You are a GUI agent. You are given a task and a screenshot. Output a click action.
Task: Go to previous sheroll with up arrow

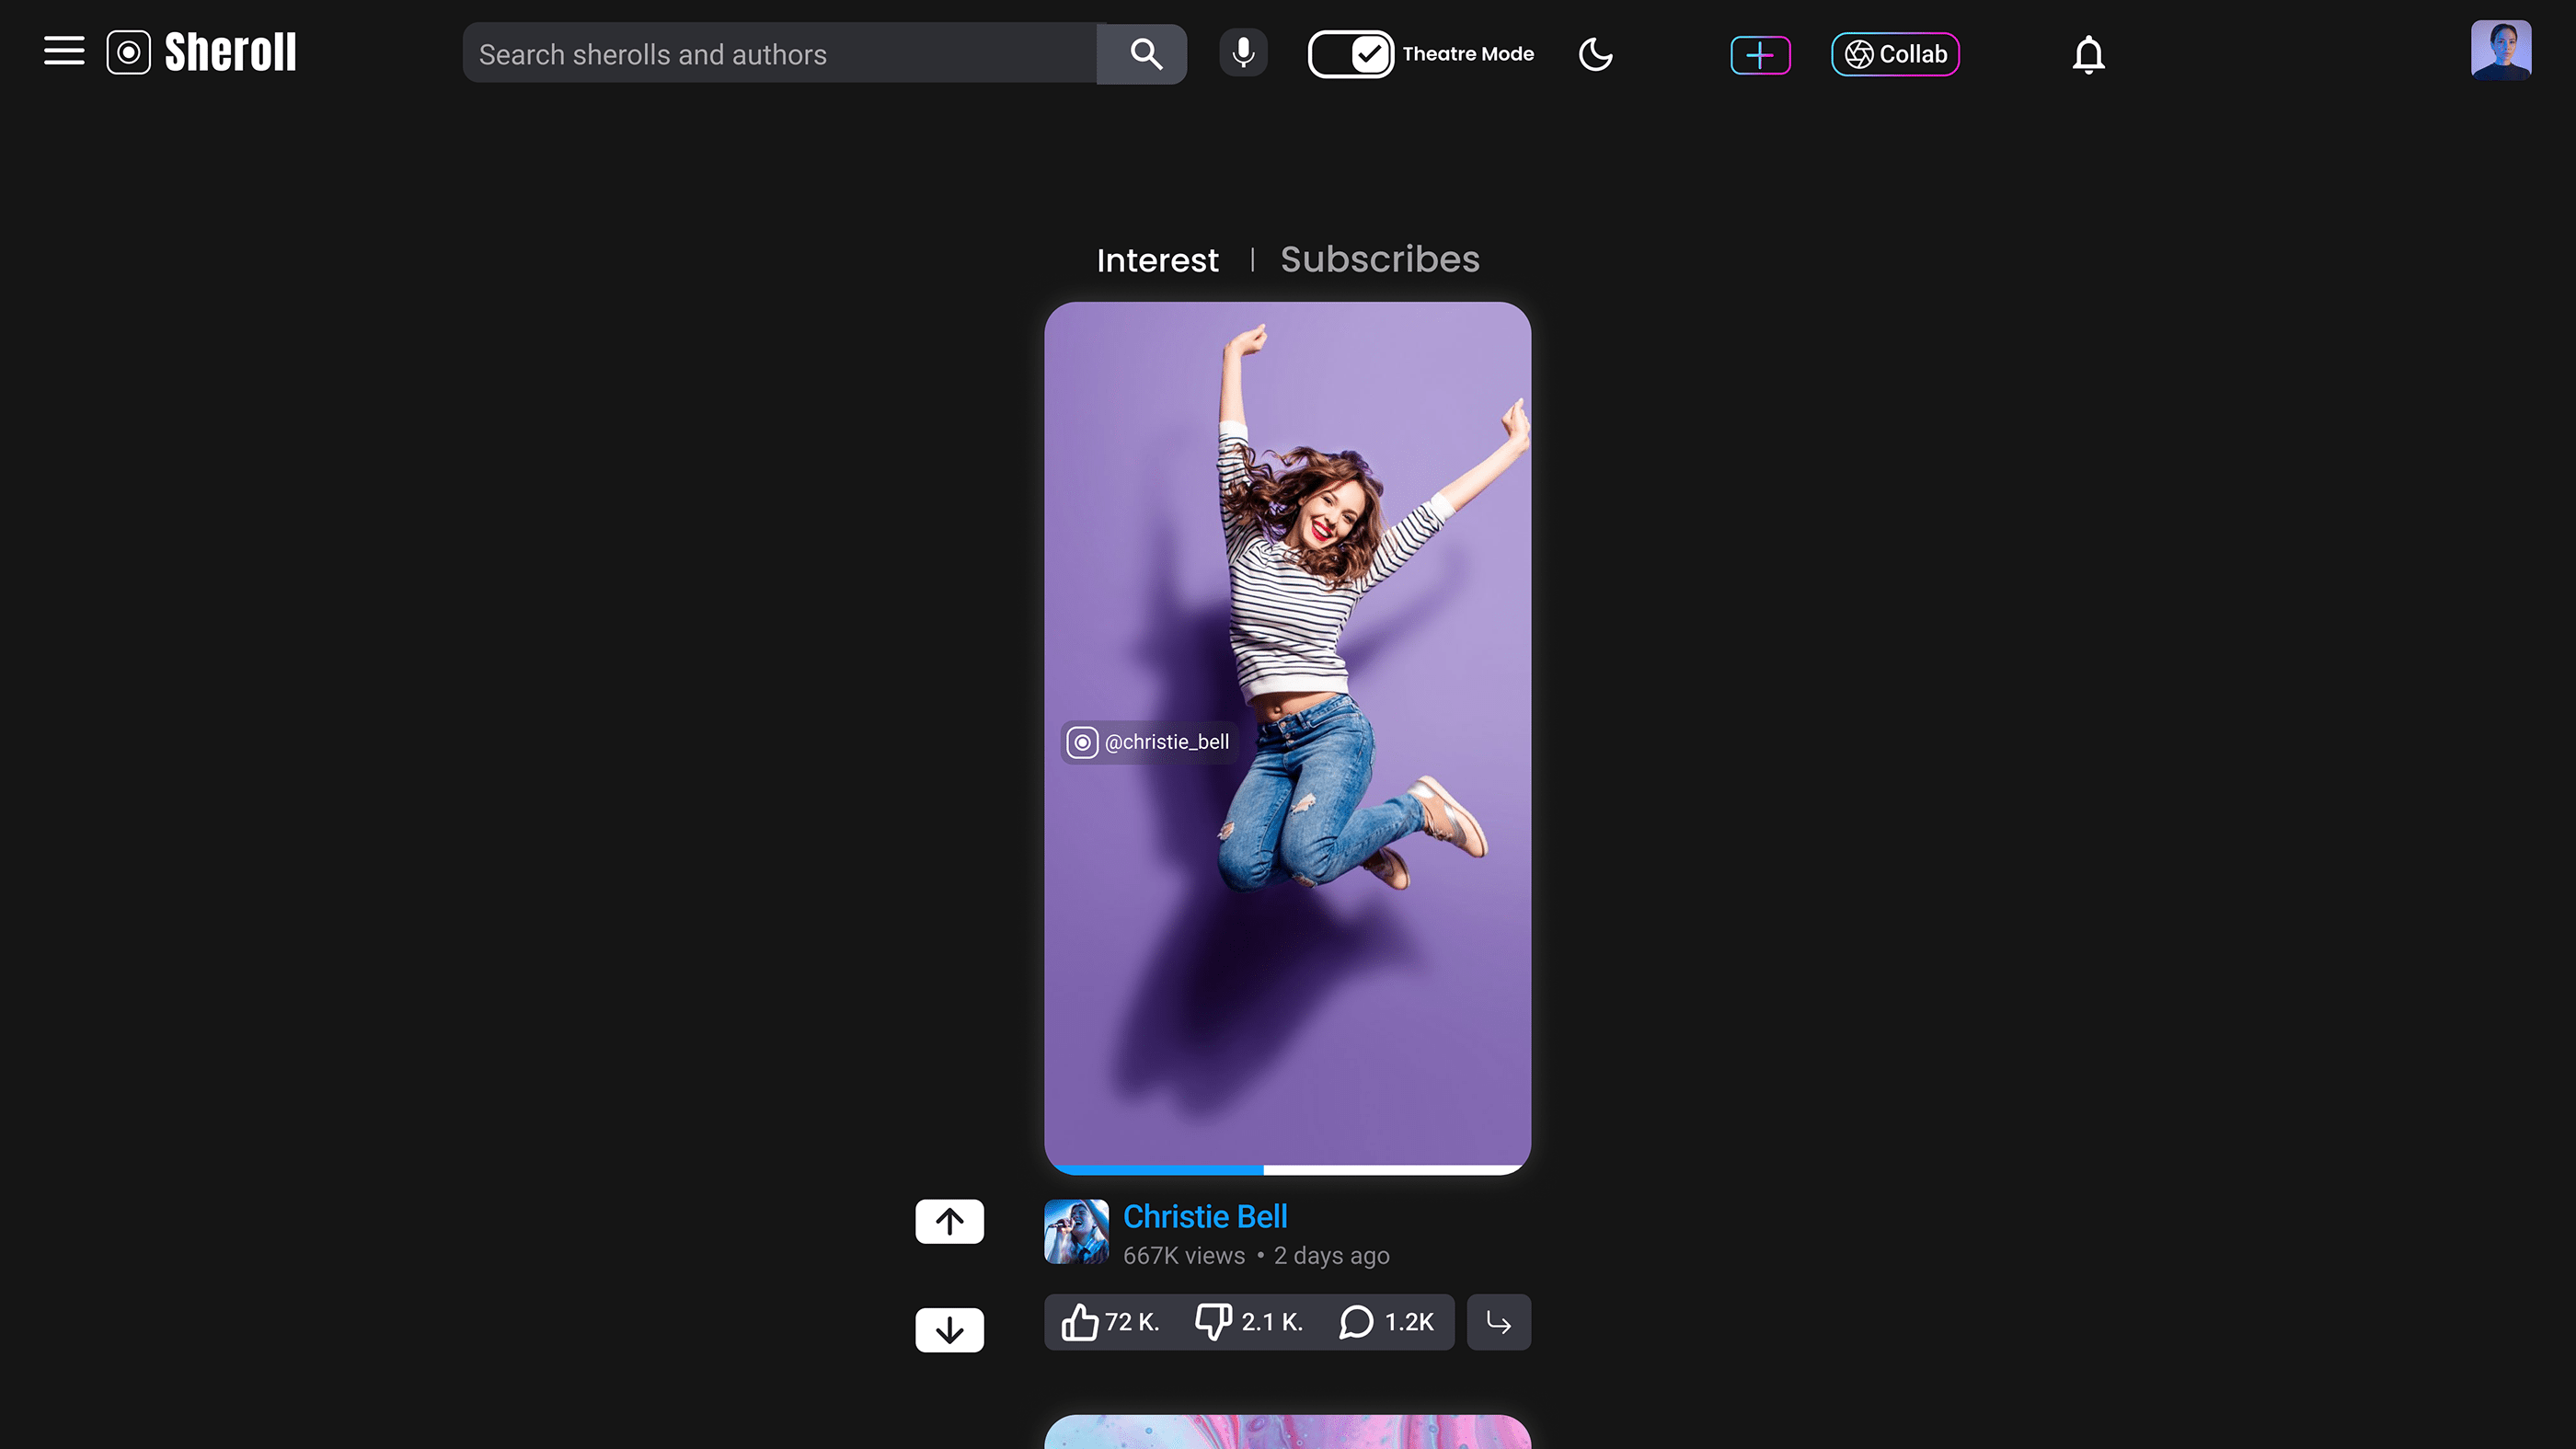pyautogui.click(x=949, y=1221)
